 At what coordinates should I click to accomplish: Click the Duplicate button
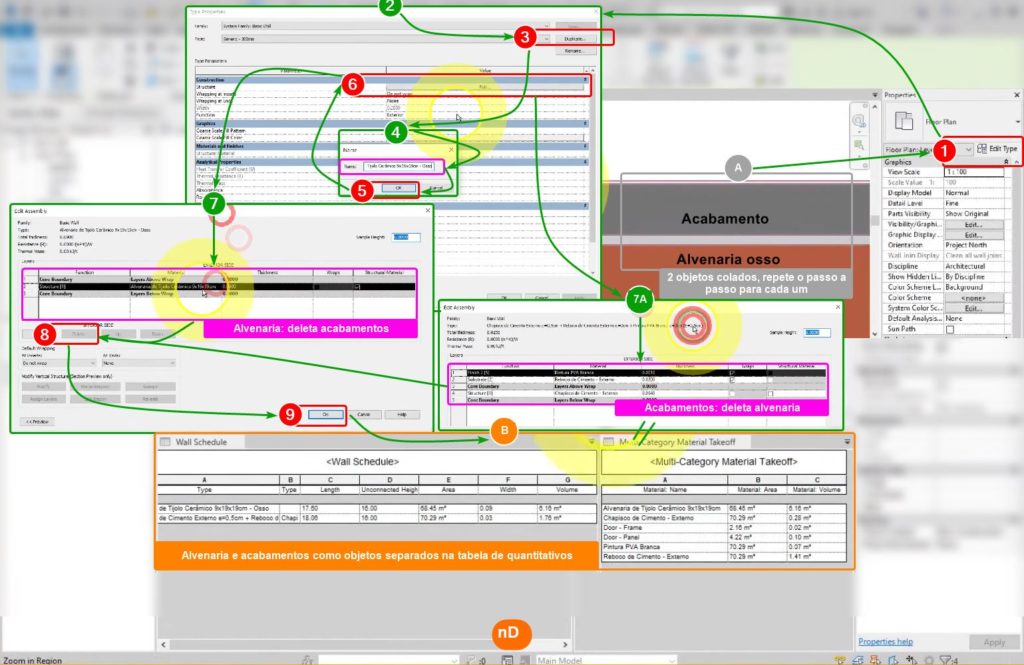[x=573, y=38]
